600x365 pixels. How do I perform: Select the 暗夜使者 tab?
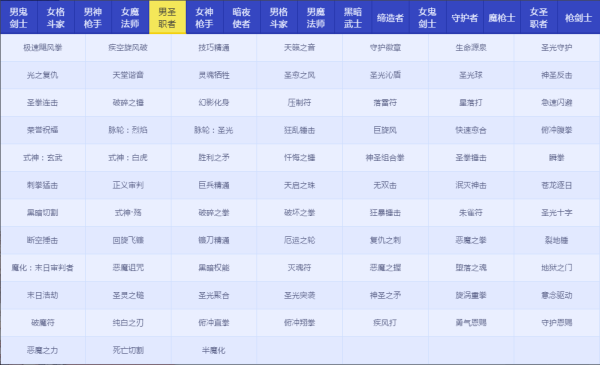click(x=241, y=18)
